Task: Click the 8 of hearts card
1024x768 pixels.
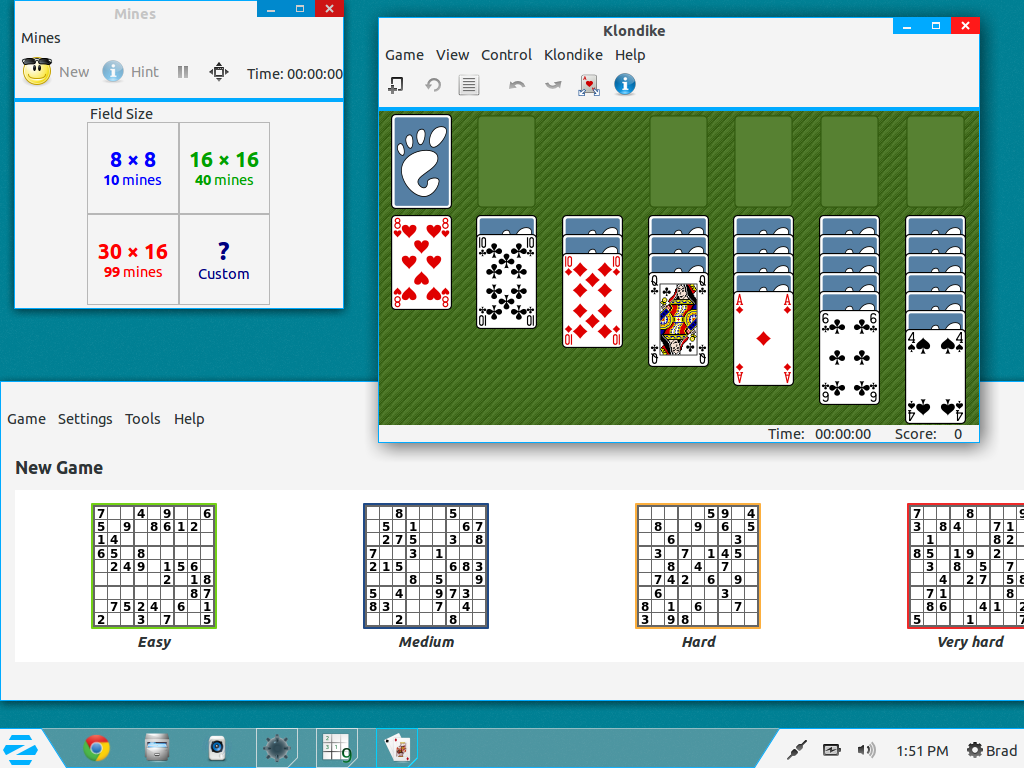Action: click(x=421, y=263)
